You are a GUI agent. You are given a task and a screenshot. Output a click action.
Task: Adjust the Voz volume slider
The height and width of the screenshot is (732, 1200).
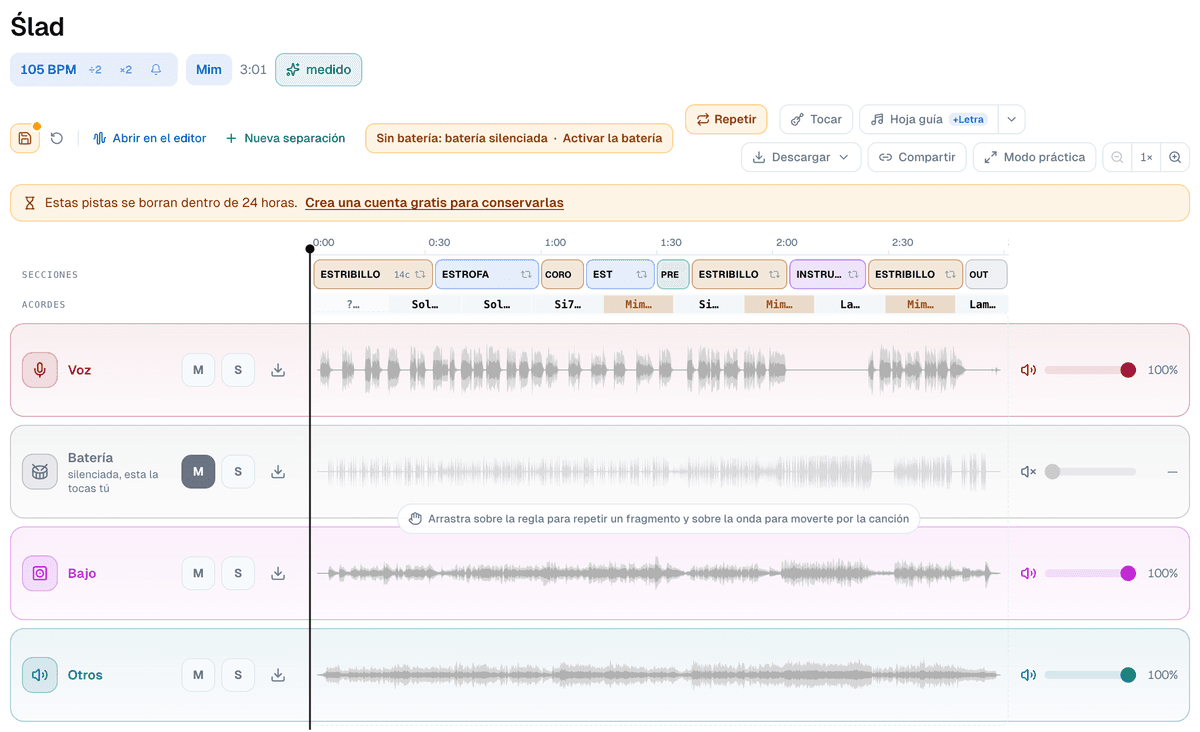click(1090, 370)
